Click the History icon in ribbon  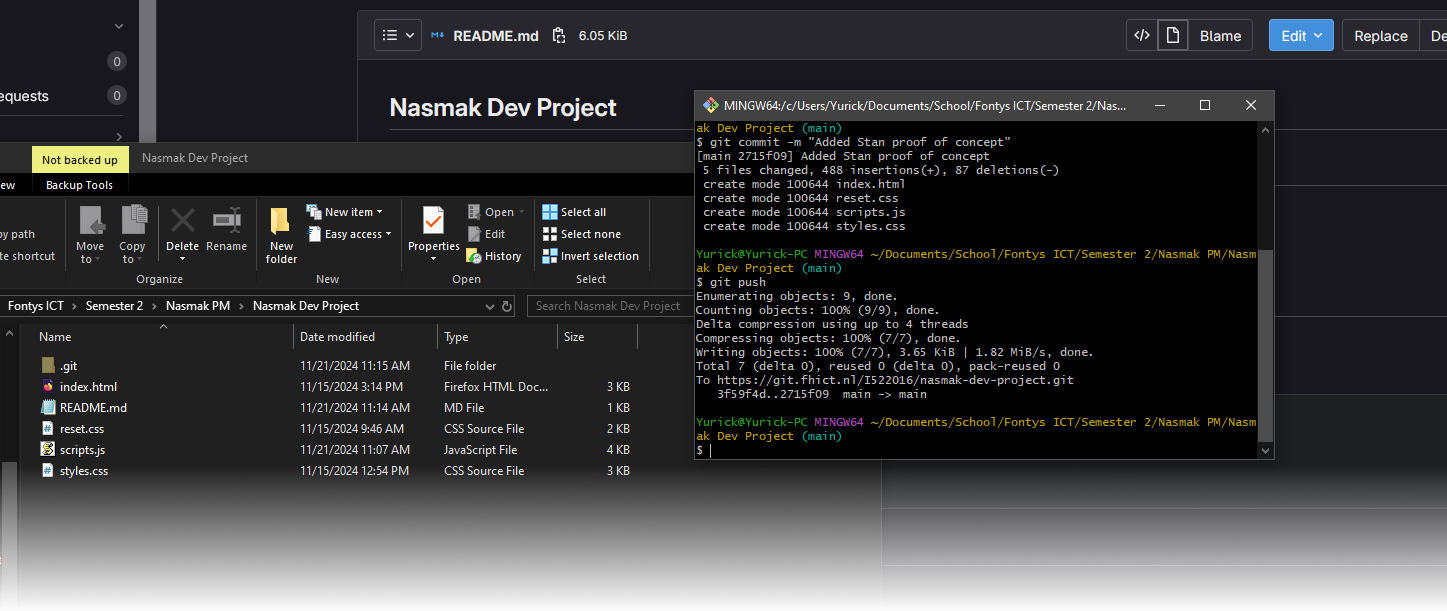click(494, 256)
